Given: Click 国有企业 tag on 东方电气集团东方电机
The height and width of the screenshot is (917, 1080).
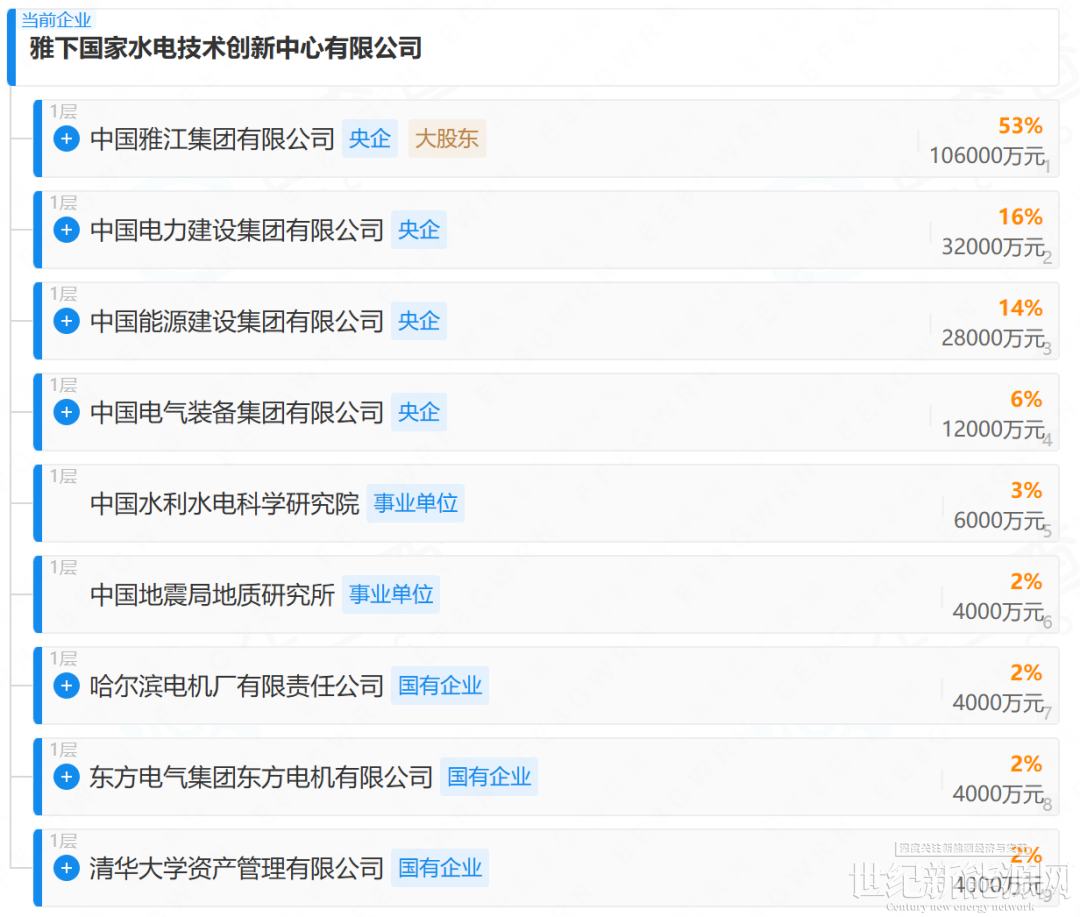Looking at the screenshot, I should click(489, 777).
